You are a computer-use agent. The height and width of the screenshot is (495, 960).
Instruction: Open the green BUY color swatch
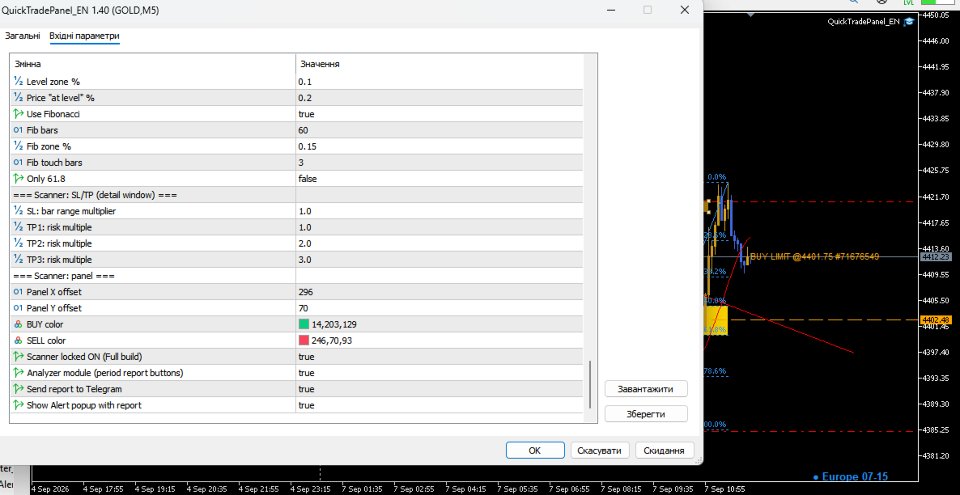tap(304, 325)
